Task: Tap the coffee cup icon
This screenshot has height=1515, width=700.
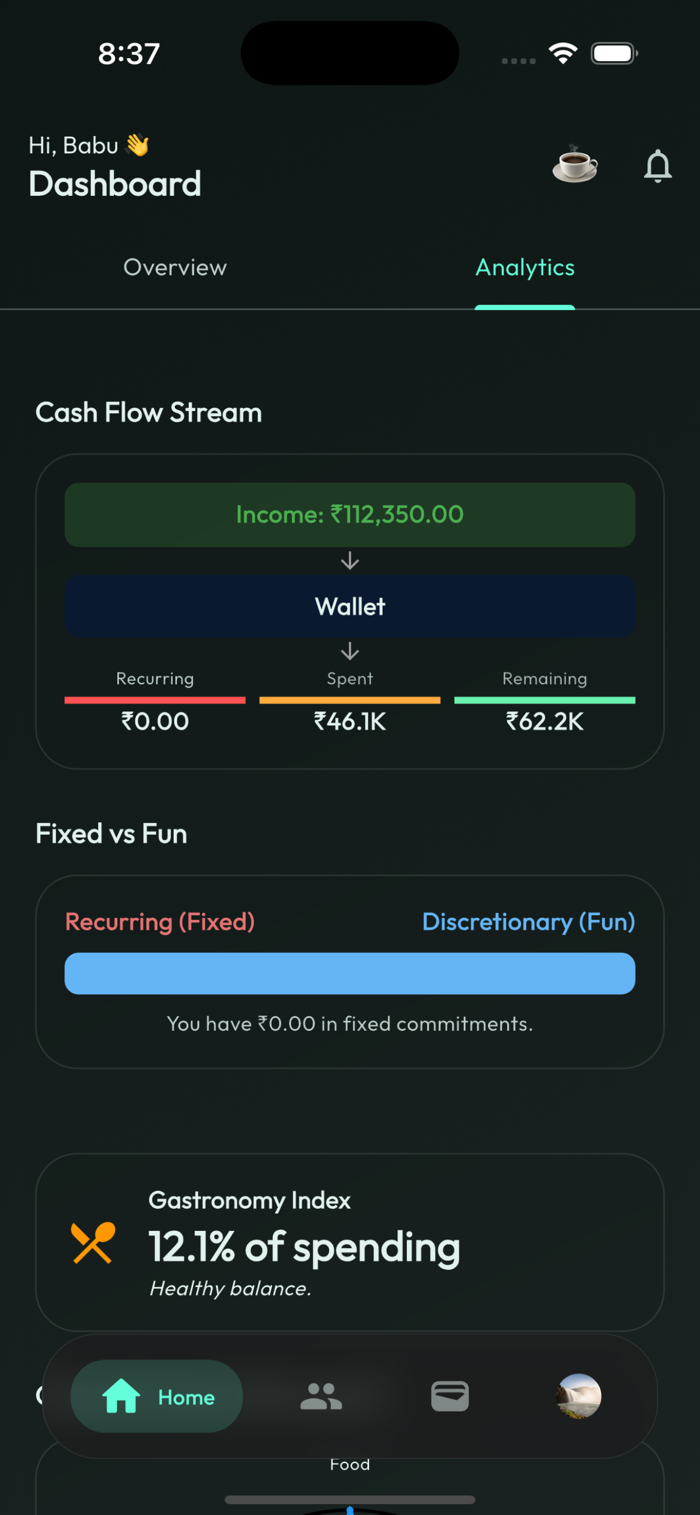Action: (575, 164)
